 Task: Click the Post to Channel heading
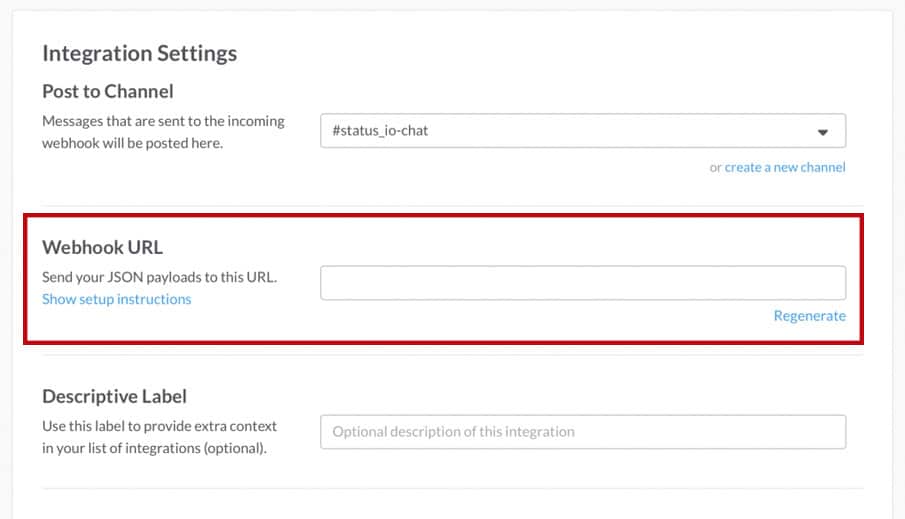click(x=107, y=91)
